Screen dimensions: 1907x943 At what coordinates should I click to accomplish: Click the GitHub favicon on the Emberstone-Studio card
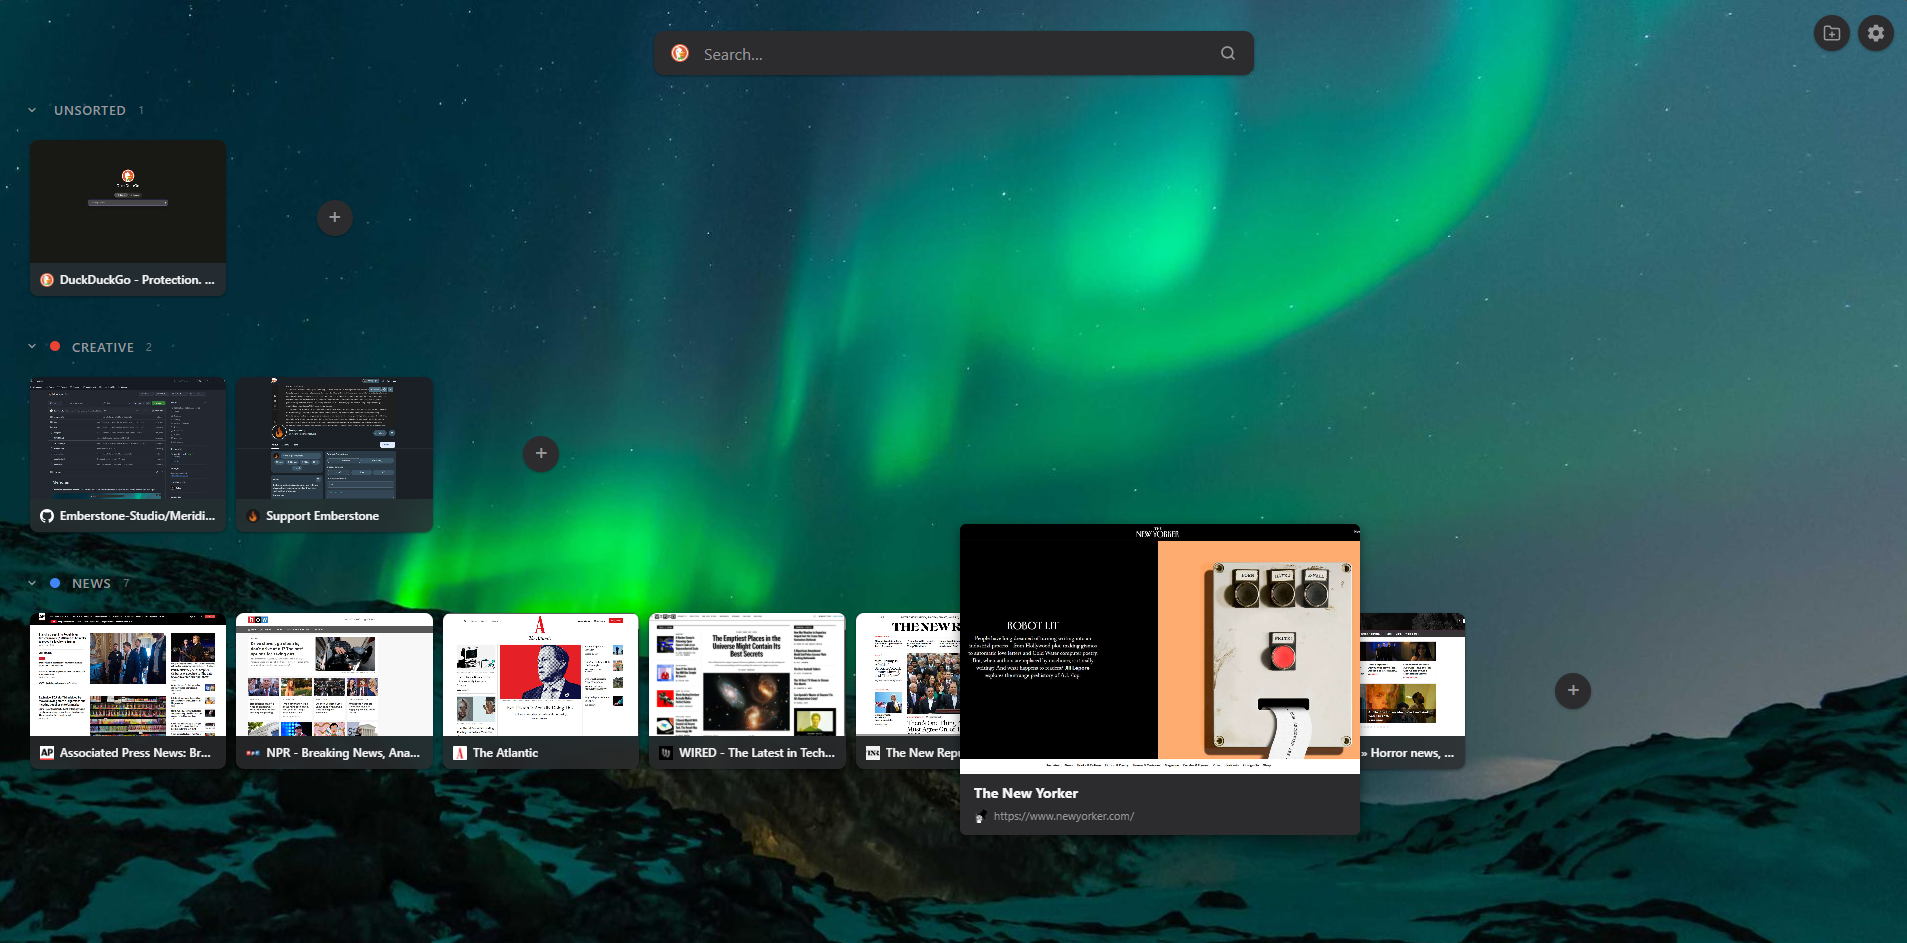[47, 516]
